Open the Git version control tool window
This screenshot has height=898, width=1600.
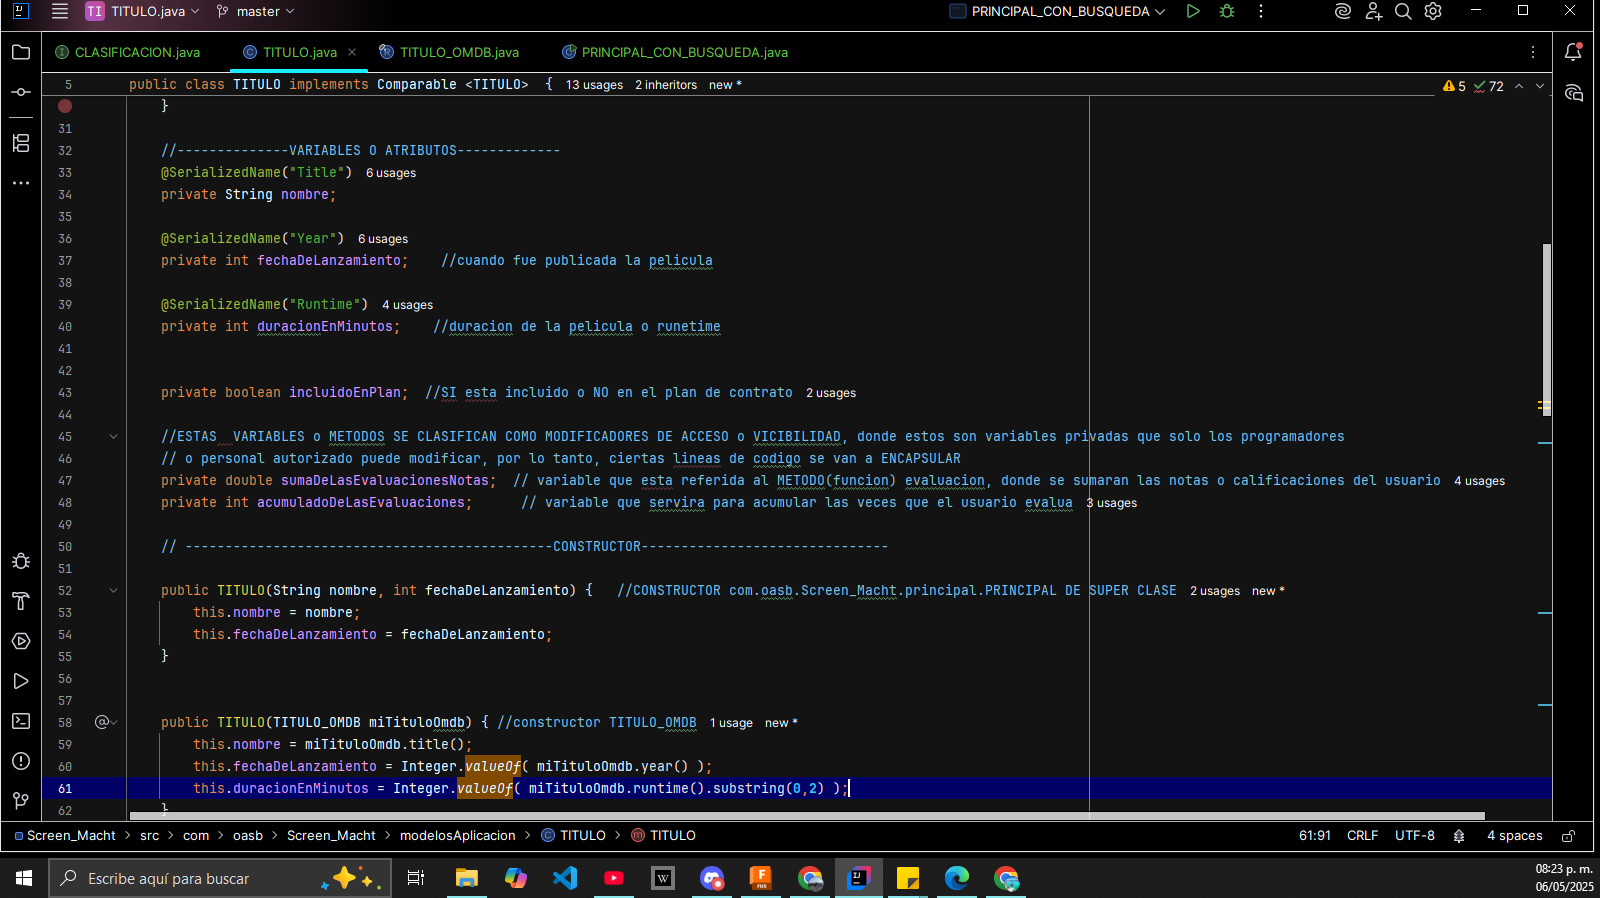tap(21, 801)
